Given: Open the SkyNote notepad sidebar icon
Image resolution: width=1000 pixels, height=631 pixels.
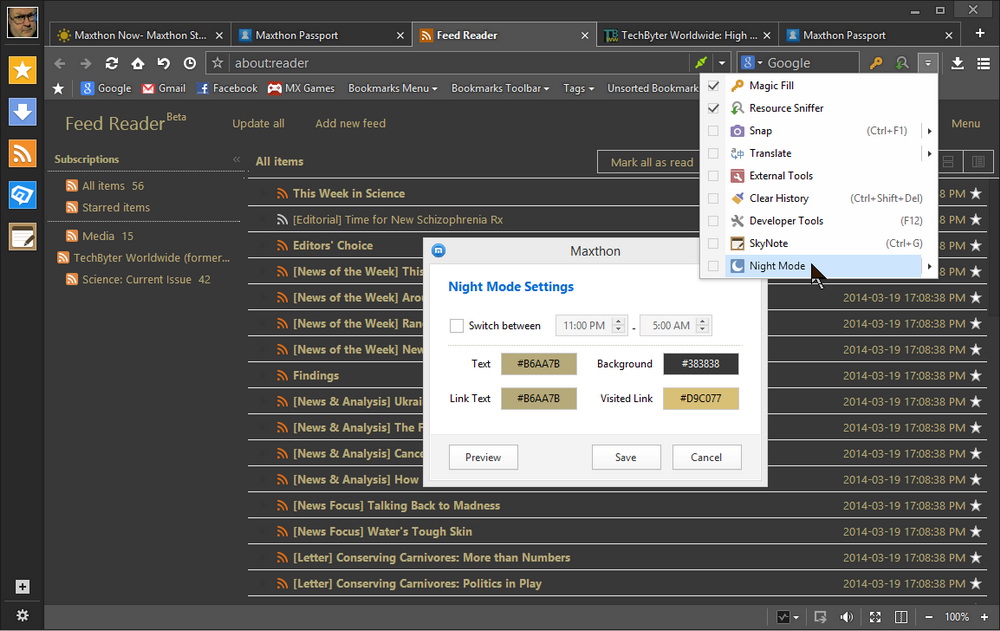Looking at the screenshot, I should click(x=22, y=237).
